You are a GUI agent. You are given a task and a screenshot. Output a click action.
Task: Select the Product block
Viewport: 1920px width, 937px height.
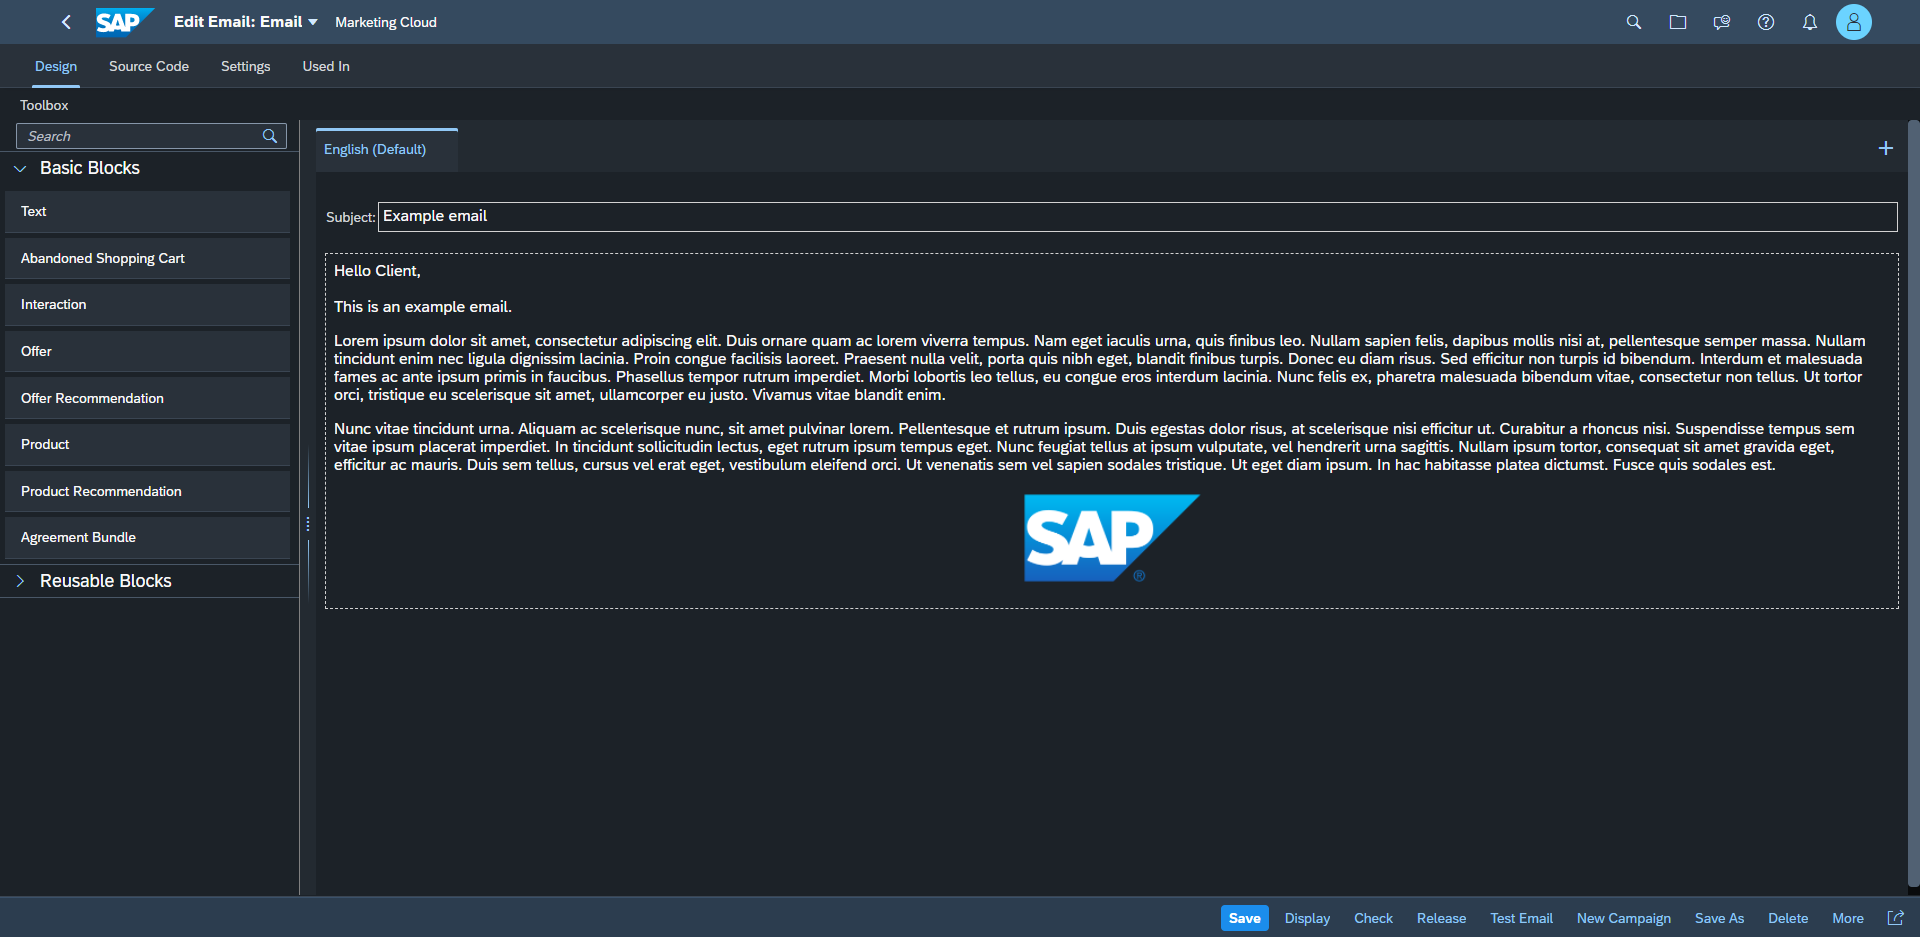click(147, 444)
